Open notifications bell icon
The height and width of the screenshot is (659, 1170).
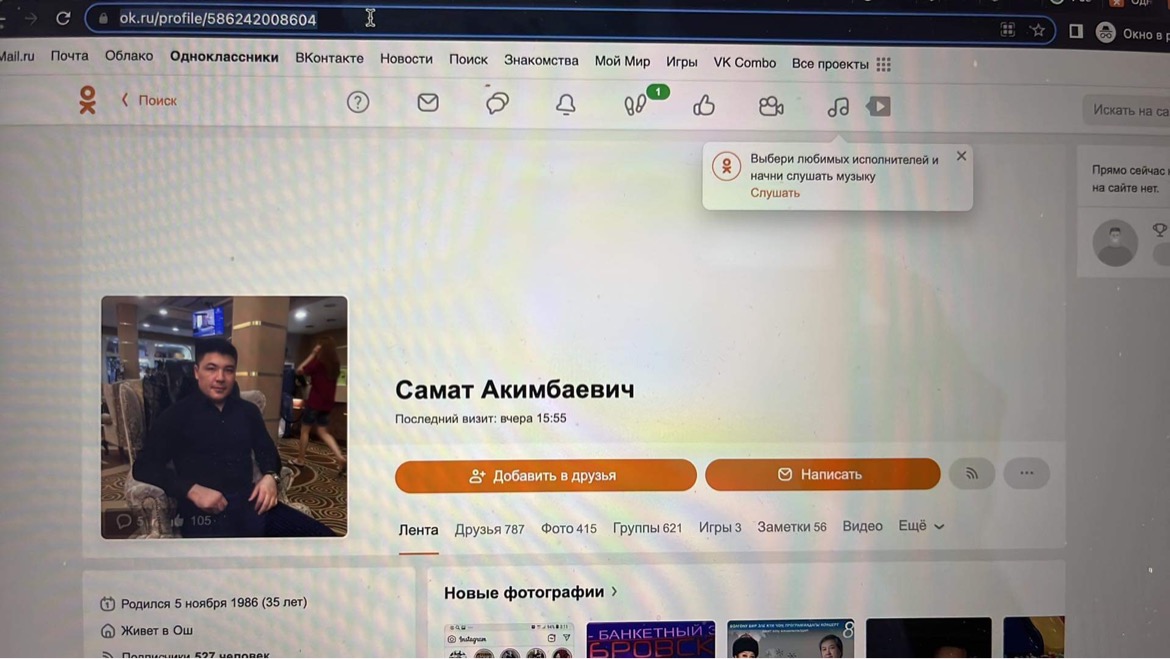coord(566,104)
